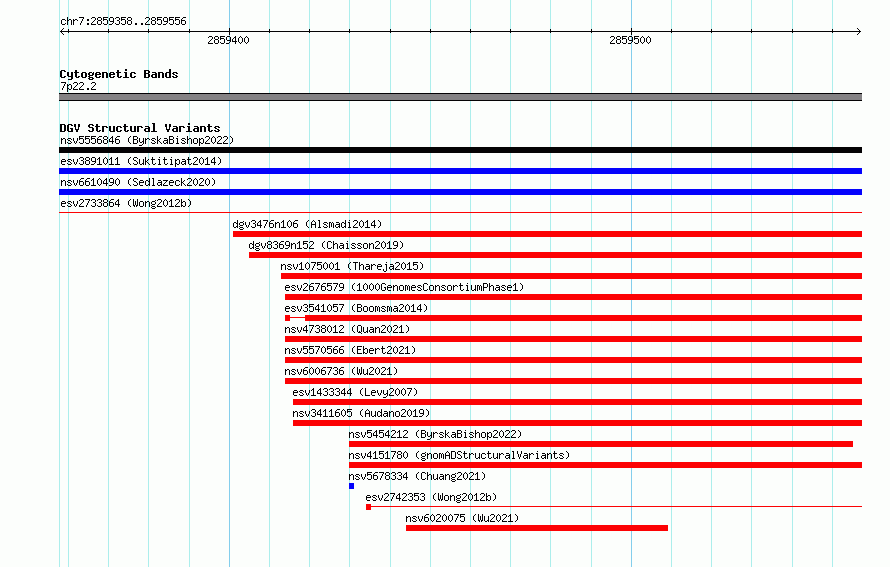Open the esv3541057 (Boomsma2014) label

click(356, 308)
